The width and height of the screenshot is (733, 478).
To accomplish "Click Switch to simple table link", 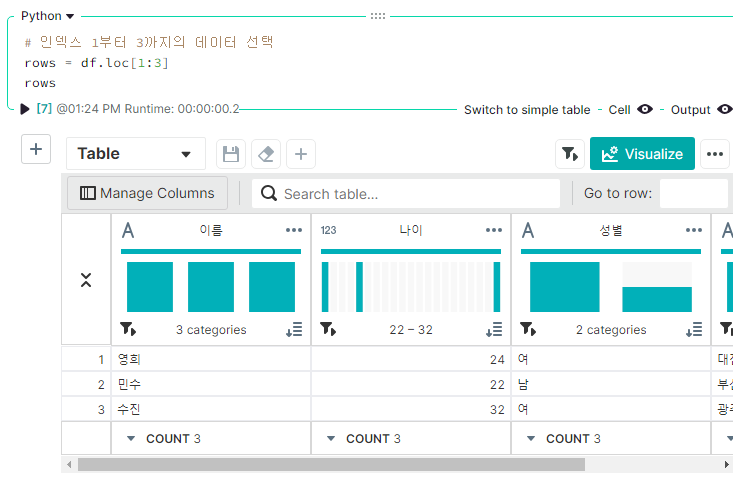I will 527,110.
